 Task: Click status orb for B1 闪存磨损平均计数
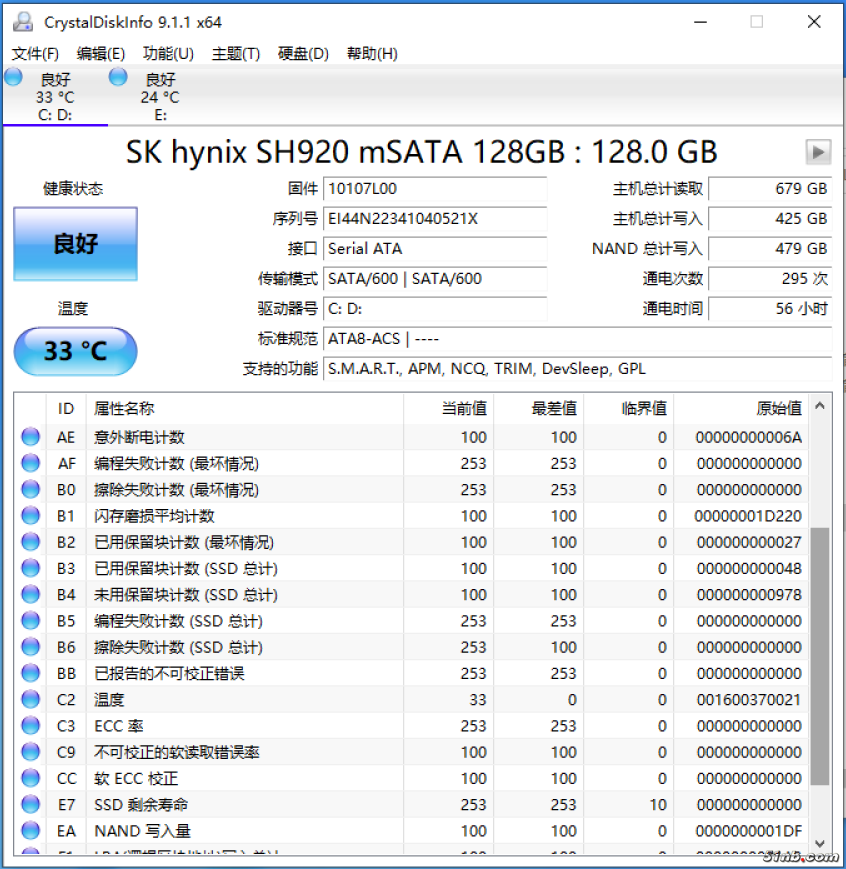(x=31, y=516)
